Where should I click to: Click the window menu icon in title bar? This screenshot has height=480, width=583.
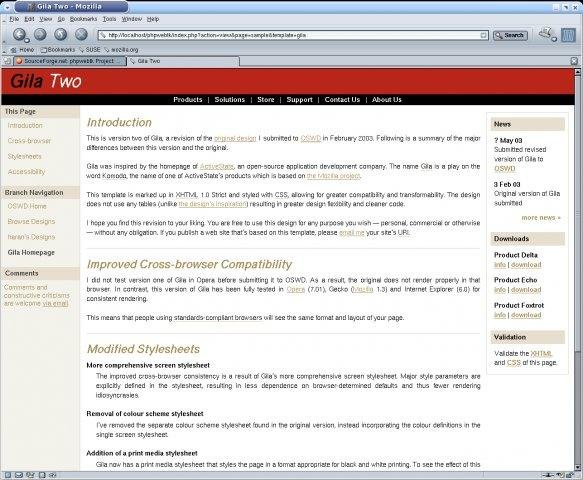[x=7, y=7]
